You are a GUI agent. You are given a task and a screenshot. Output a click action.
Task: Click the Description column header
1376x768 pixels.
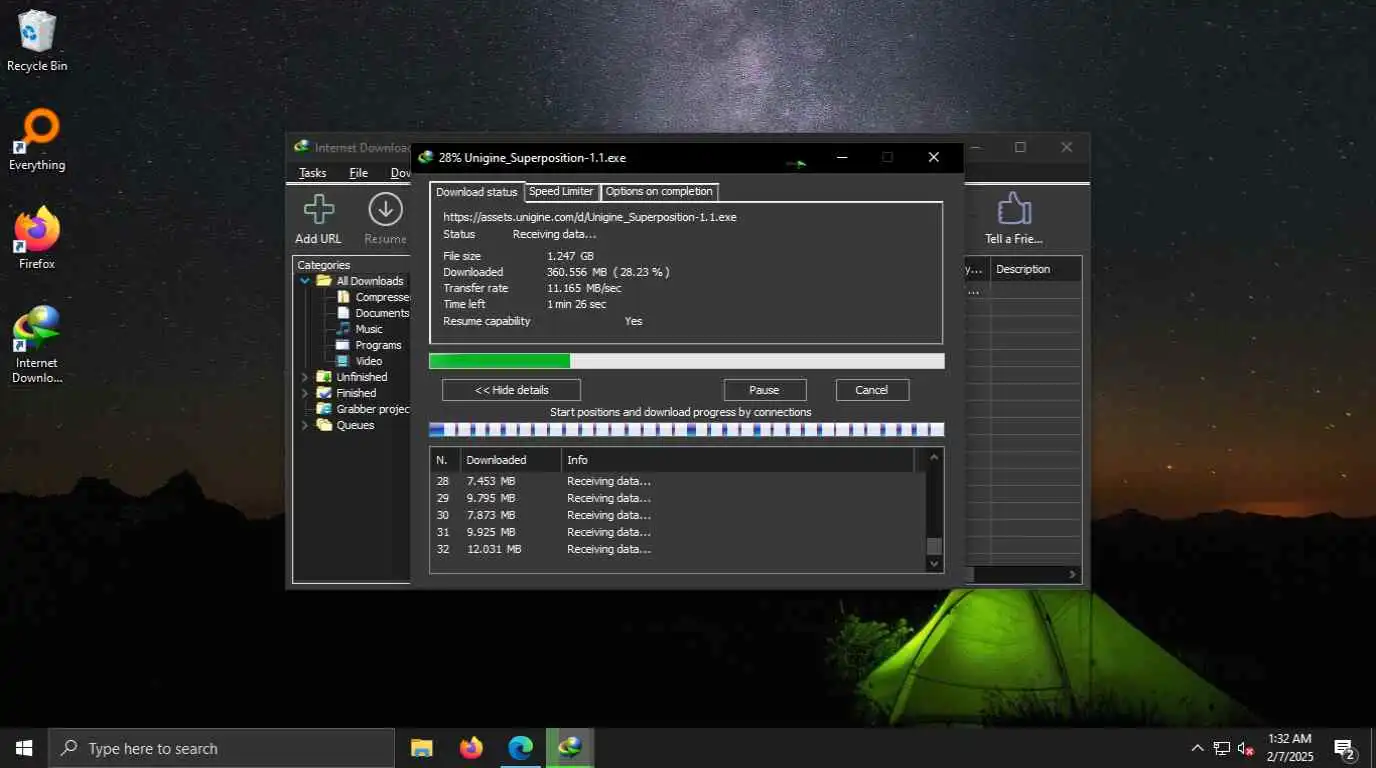tap(1036, 269)
